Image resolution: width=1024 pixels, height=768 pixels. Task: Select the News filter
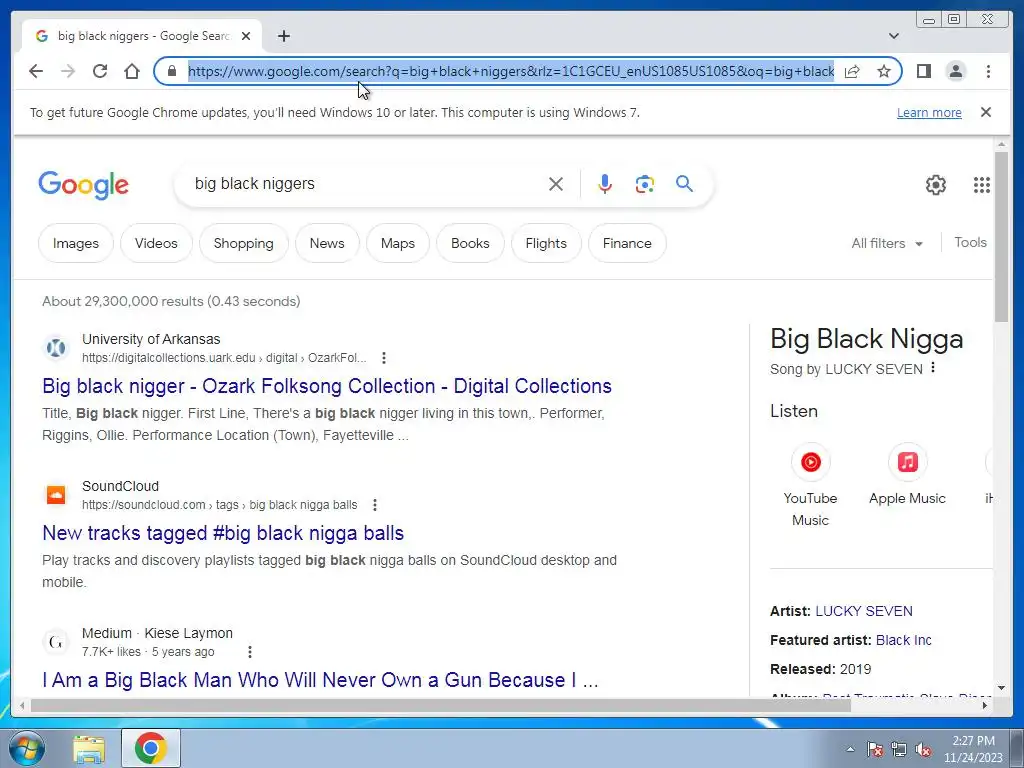coord(327,243)
